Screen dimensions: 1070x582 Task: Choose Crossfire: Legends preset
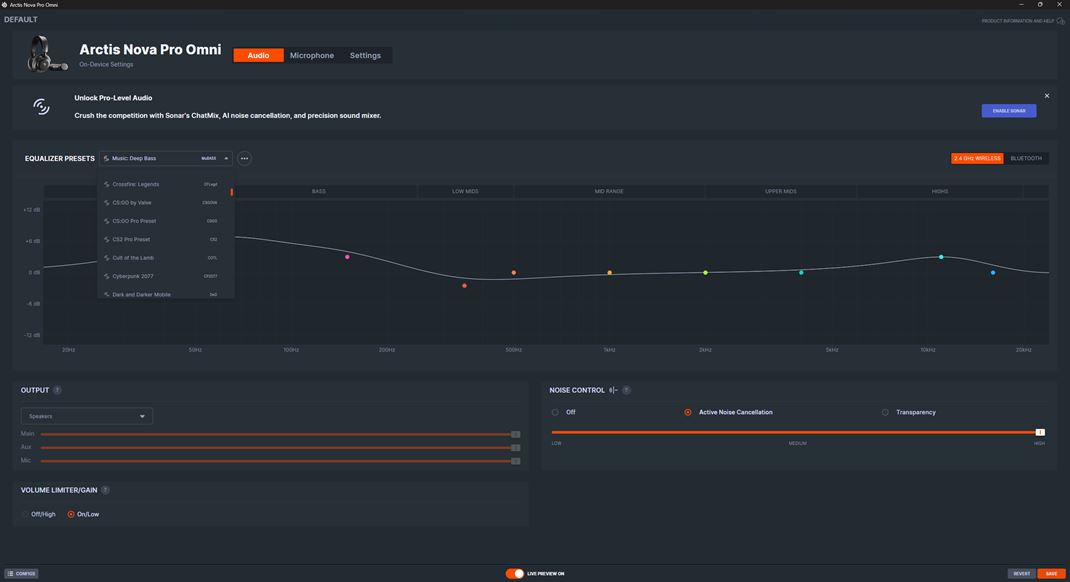point(166,184)
